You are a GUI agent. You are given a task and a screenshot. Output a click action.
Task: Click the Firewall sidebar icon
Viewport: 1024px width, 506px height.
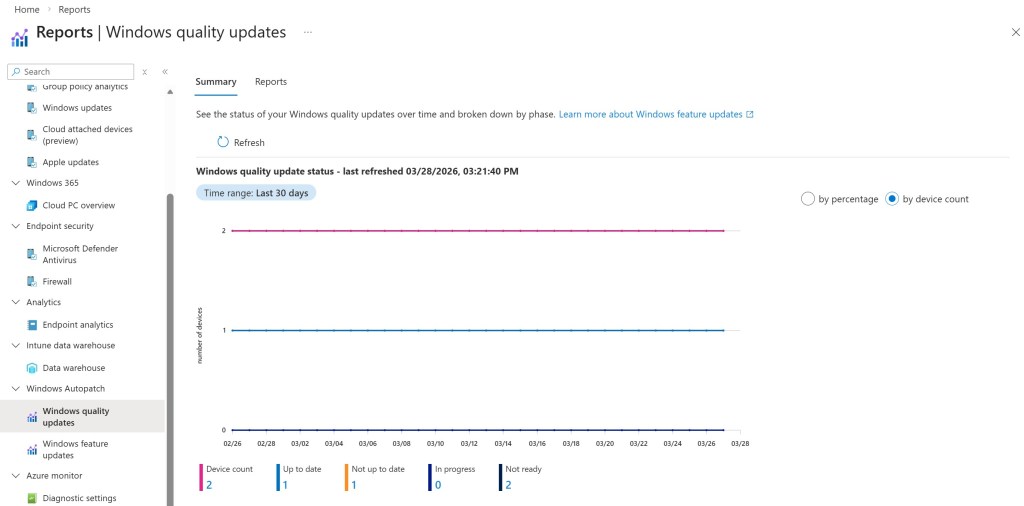pos(33,282)
